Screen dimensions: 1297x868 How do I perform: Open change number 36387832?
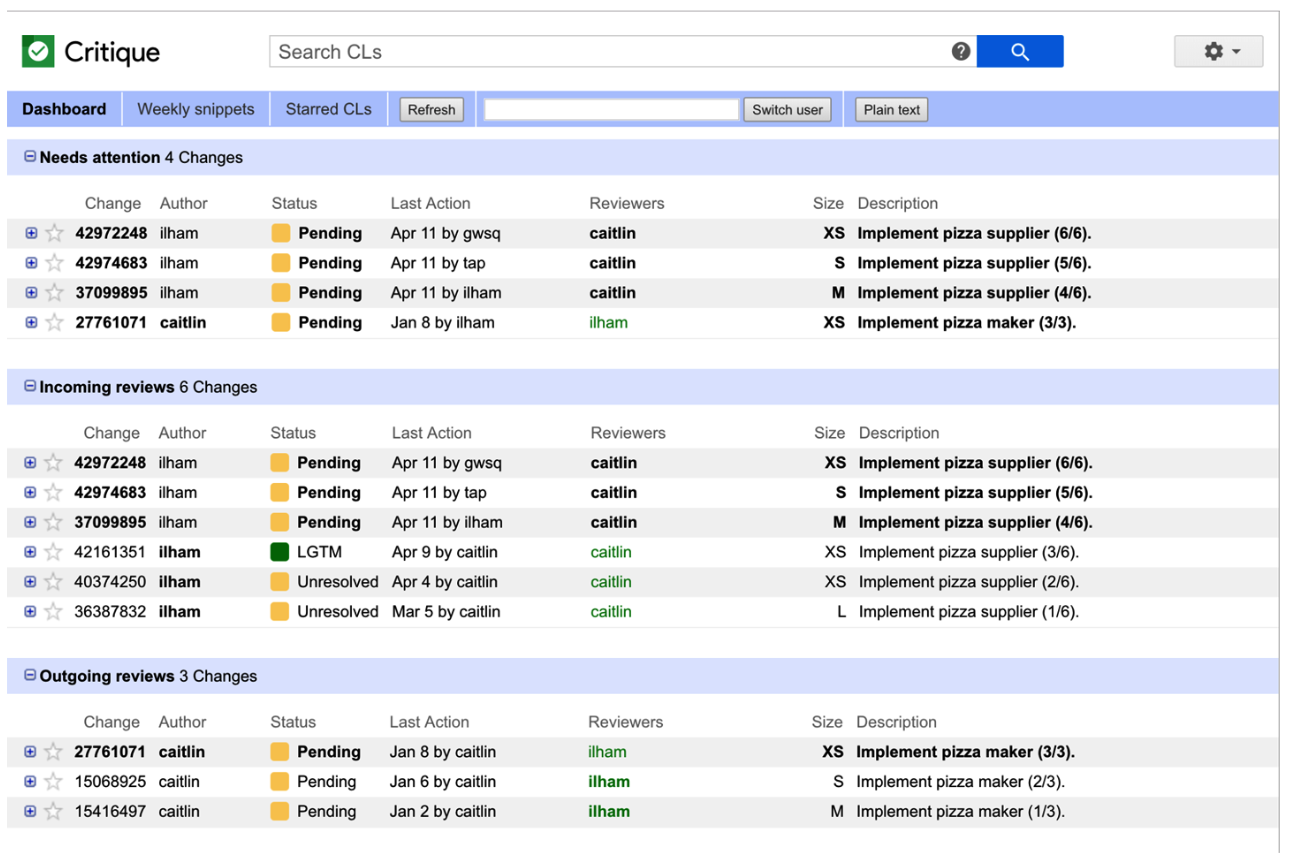[x=110, y=611]
